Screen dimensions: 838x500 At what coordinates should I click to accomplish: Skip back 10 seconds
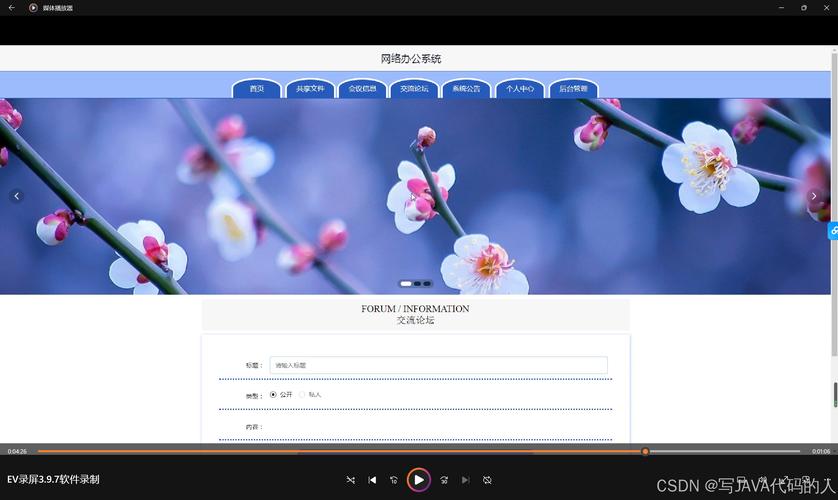(x=394, y=480)
